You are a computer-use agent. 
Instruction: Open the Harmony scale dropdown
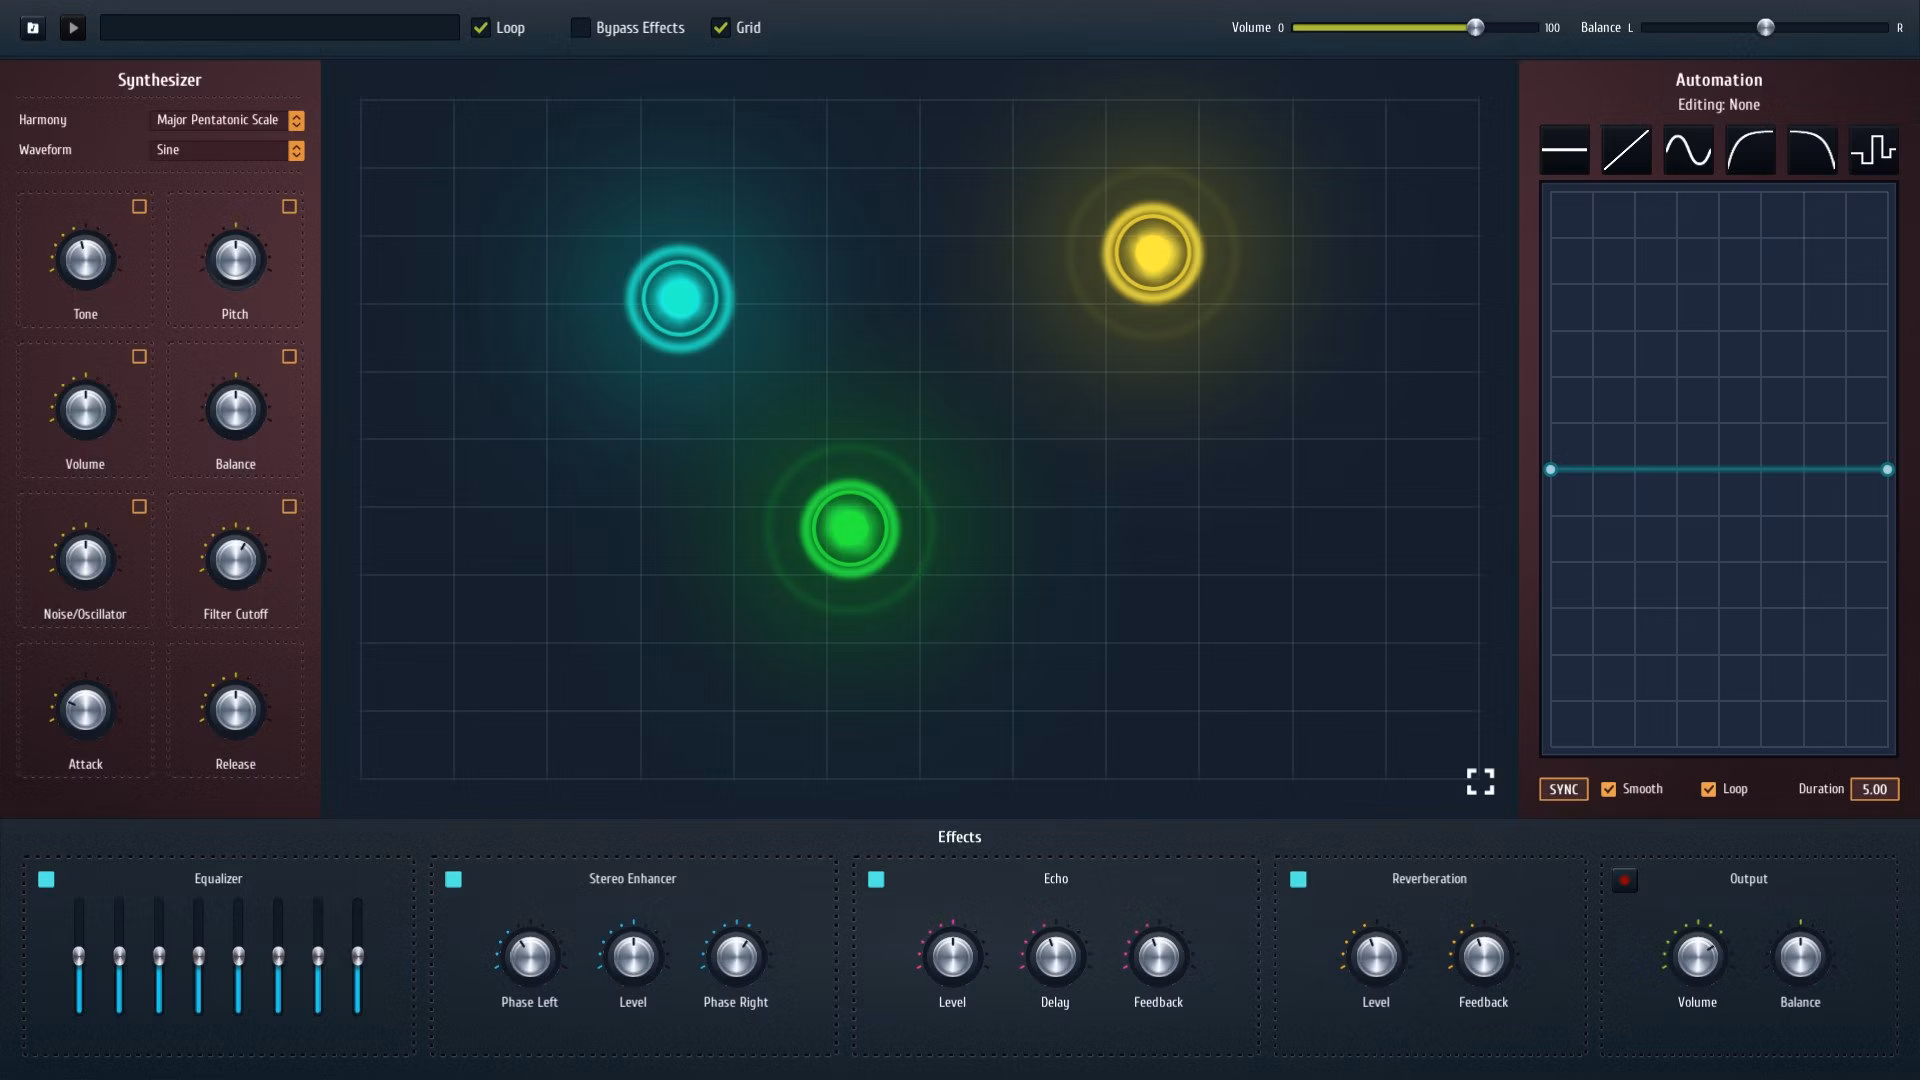pos(228,120)
